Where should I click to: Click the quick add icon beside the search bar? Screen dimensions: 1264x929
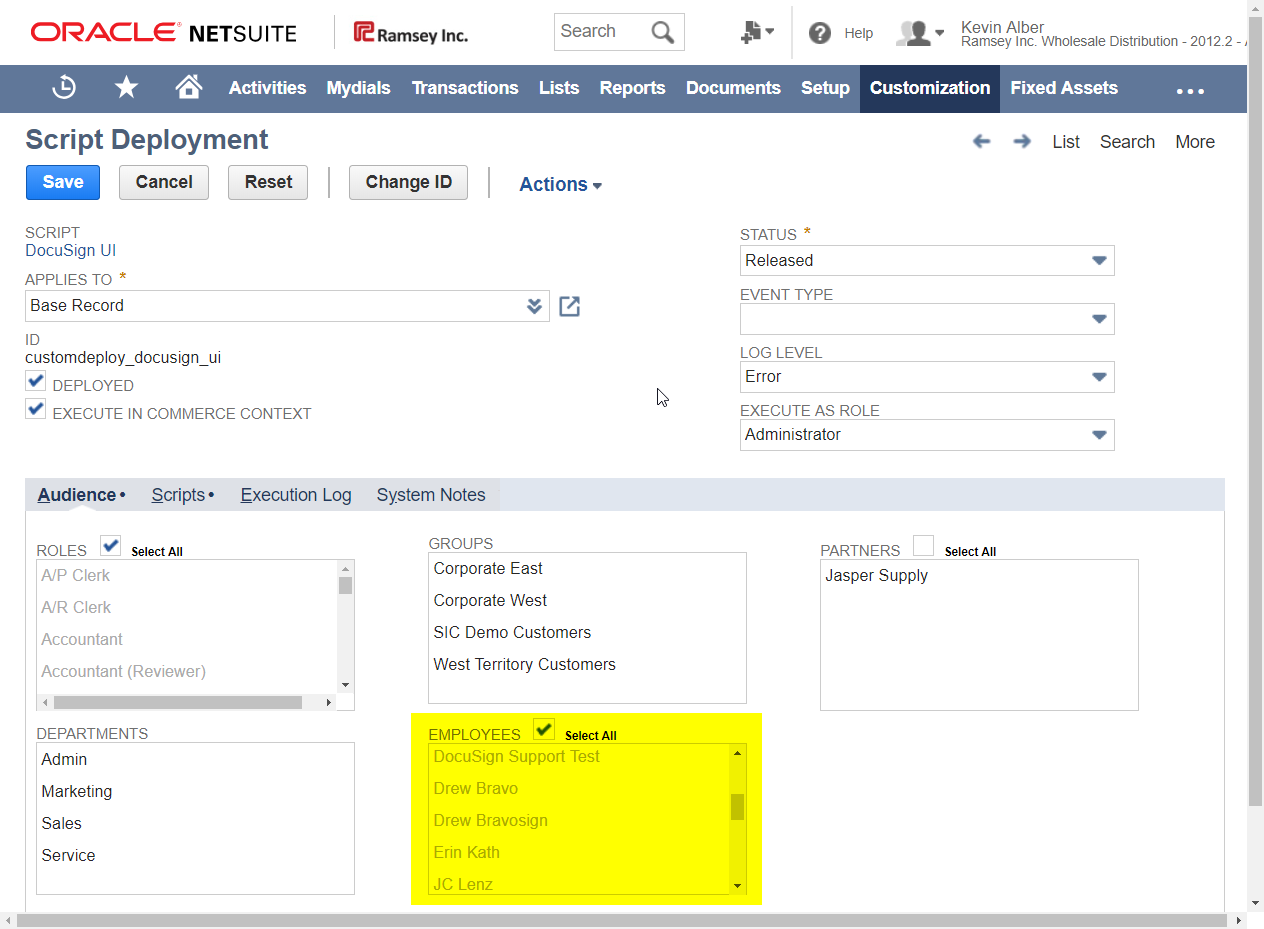752,31
